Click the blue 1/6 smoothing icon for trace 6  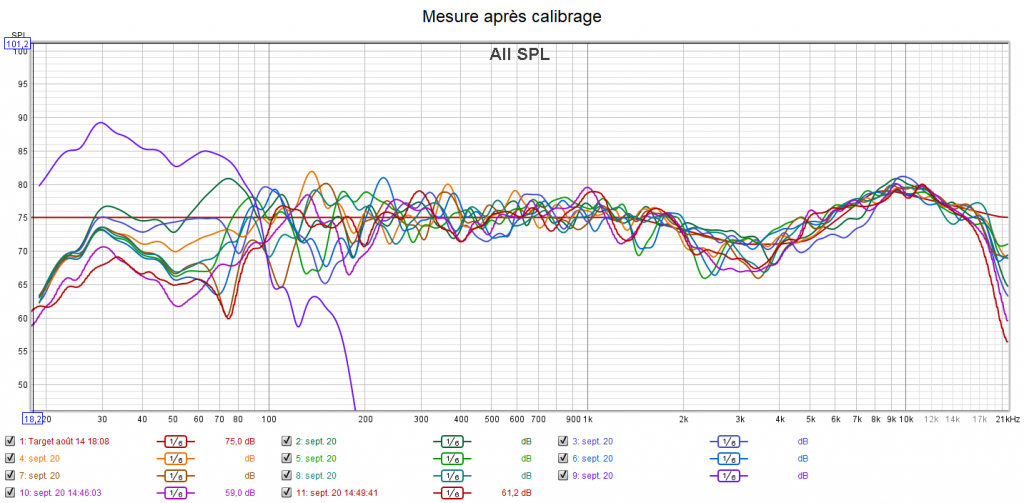[x=729, y=458]
